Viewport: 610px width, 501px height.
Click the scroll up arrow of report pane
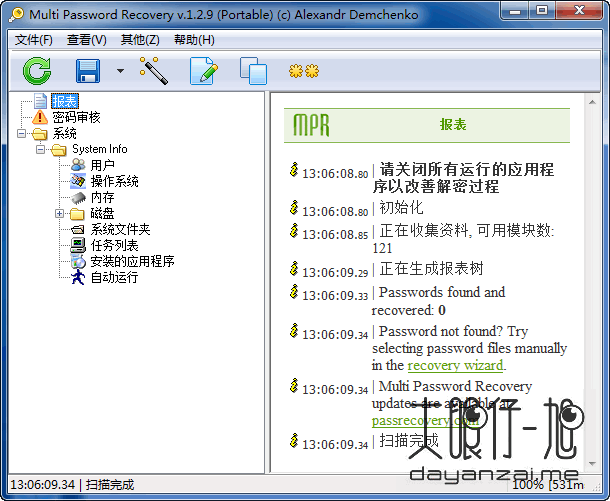(x=592, y=102)
